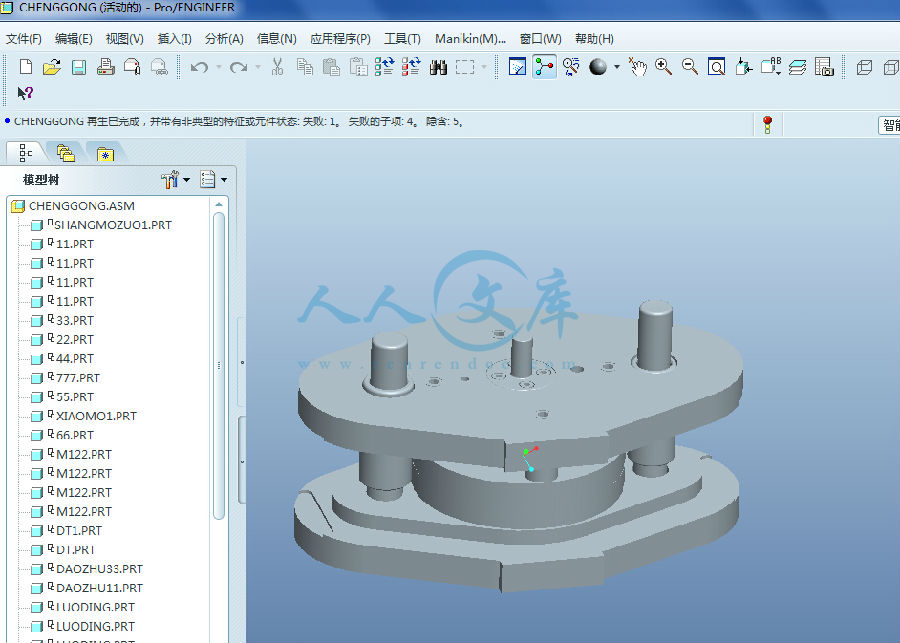The height and width of the screenshot is (643, 900).
Task: Switch to the Folder Browser navigator tab
Action: 65,153
